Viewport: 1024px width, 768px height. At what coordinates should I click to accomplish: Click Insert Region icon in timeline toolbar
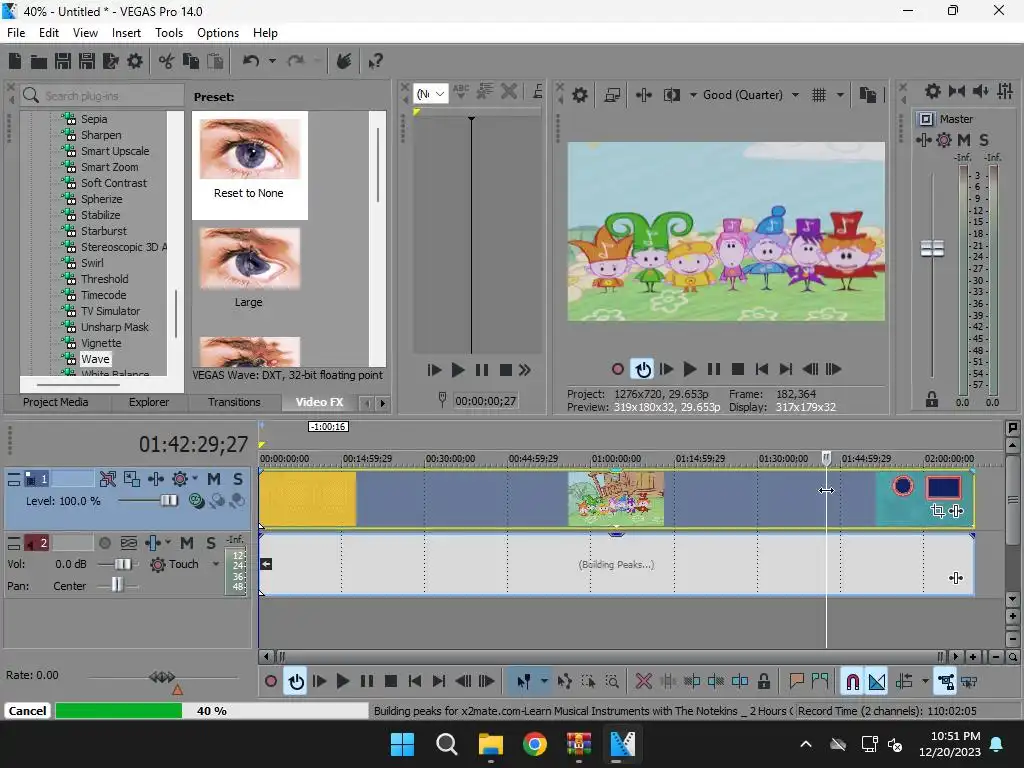click(x=820, y=682)
